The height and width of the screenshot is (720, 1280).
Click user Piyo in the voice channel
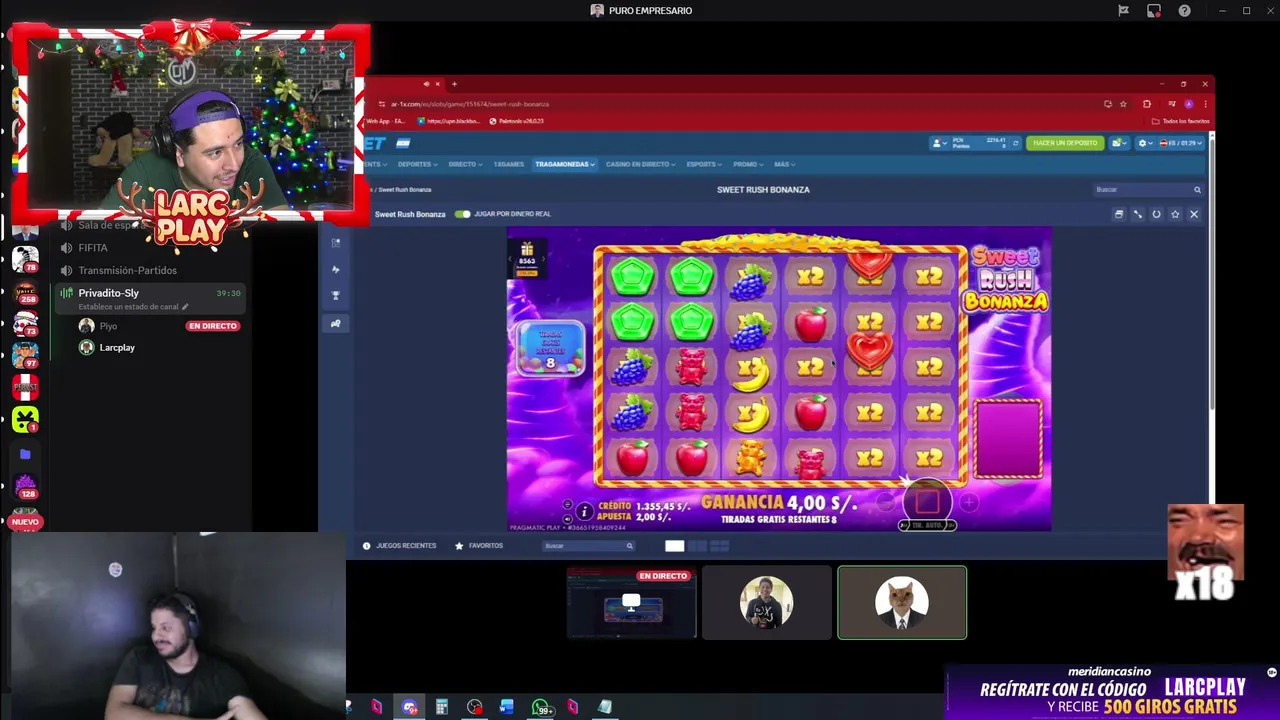coord(108,326)
